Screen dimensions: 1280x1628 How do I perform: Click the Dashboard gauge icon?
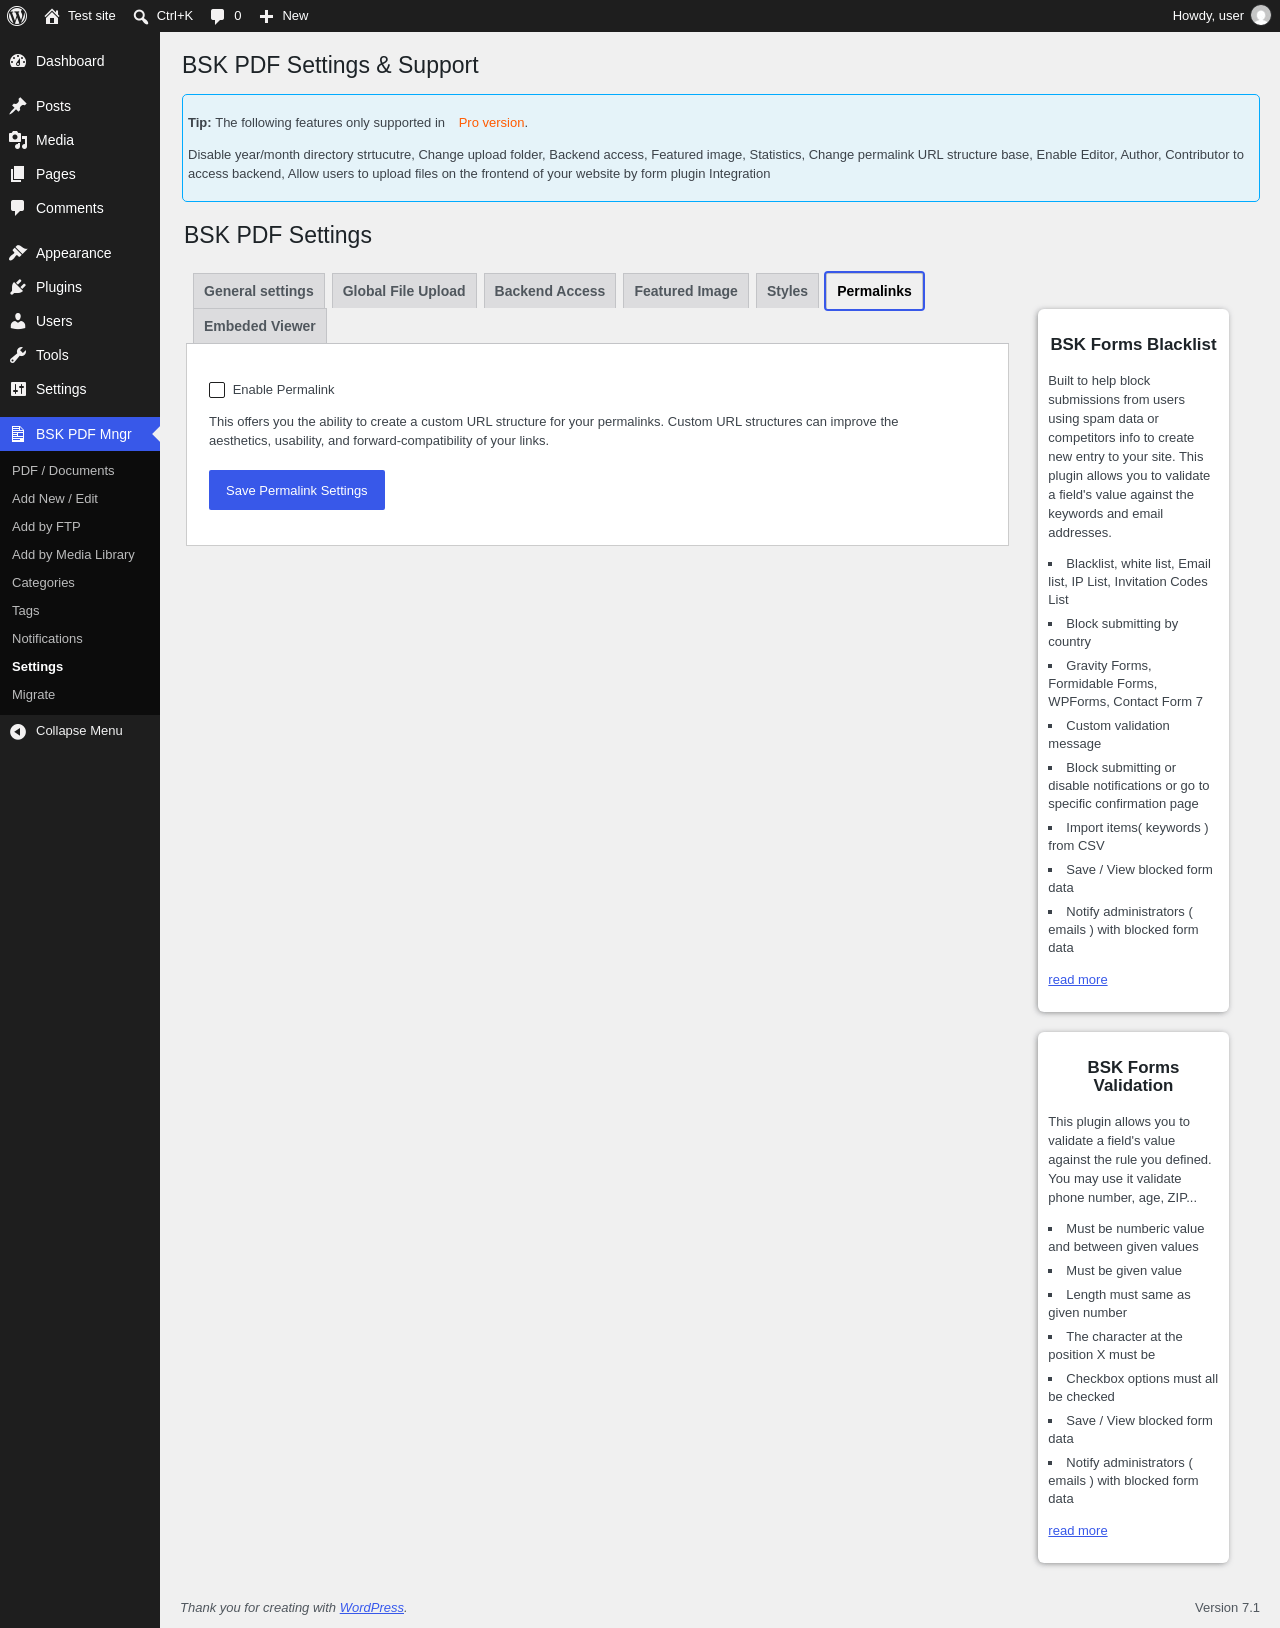[18, 61]
